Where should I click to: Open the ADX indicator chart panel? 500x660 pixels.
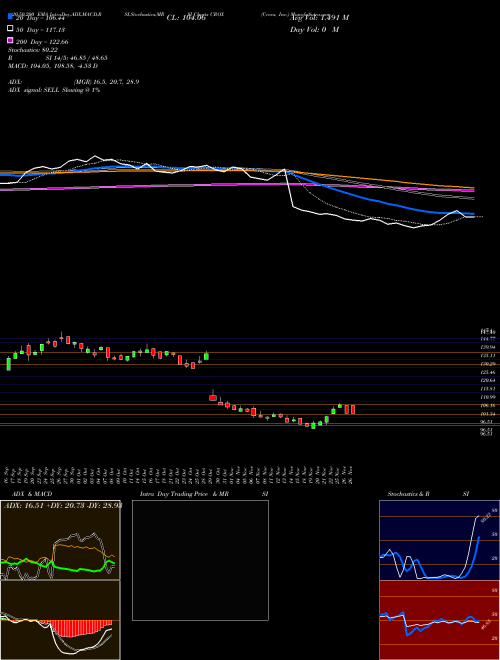(60, 540)
